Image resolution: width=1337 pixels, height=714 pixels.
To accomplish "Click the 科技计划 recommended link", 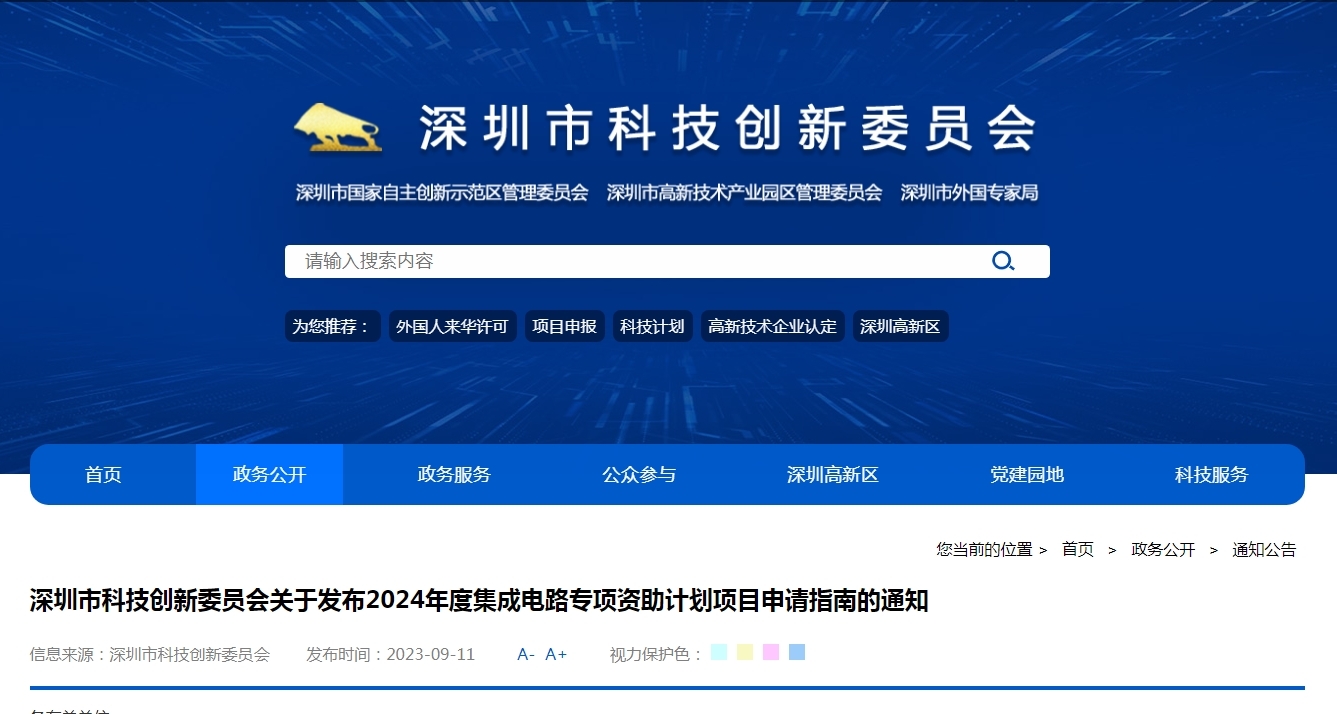I will [x=652, y=326].
